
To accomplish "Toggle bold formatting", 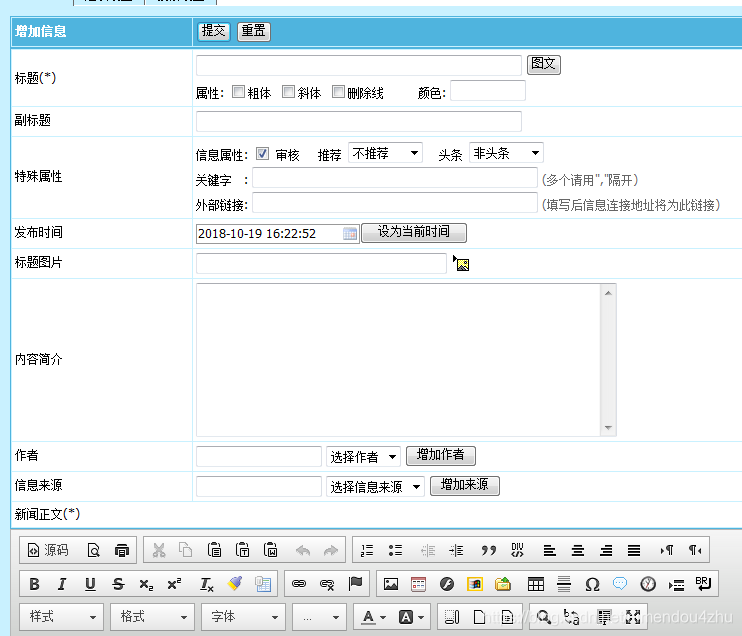I will [x=34, y=584].
